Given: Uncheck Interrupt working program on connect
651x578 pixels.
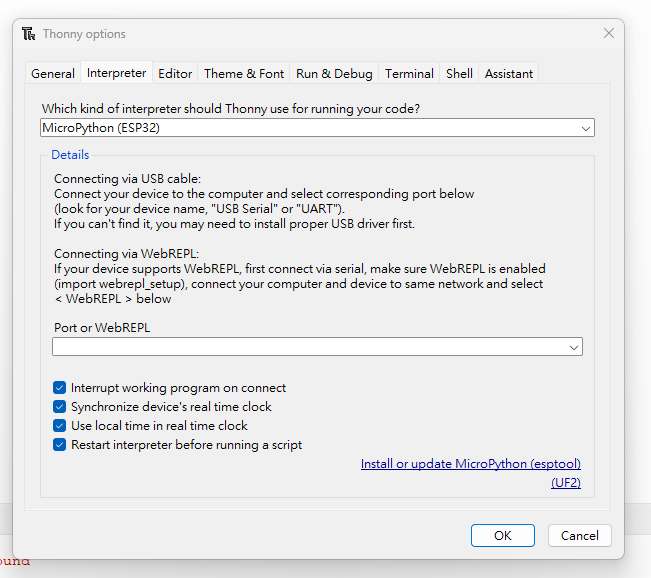Looking at the screenshot, I should (59, 387).
